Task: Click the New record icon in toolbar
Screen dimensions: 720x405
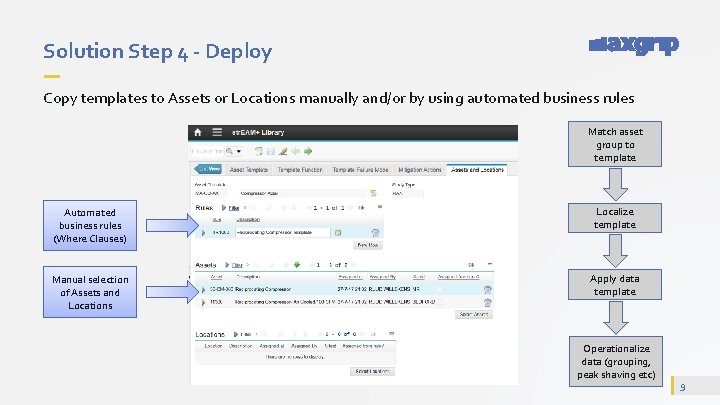Action: coord(259,151)
